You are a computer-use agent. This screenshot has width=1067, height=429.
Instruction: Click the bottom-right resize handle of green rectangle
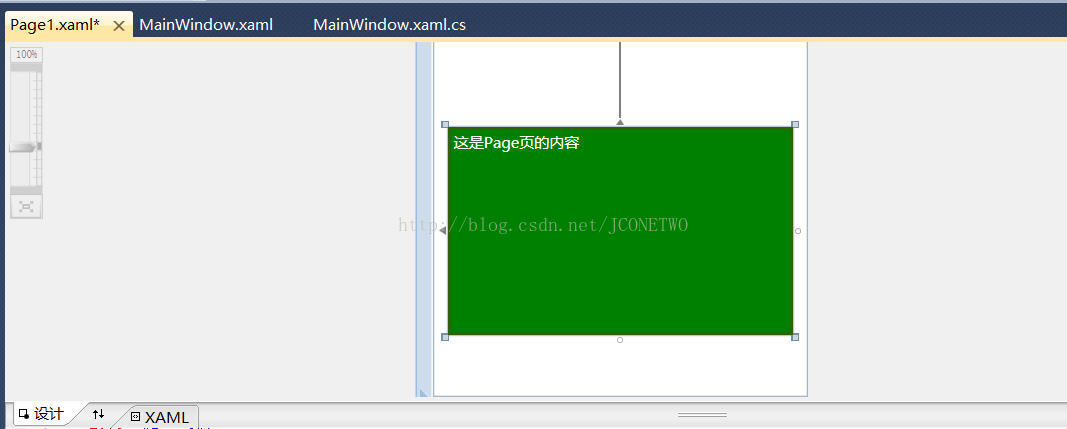795,337
